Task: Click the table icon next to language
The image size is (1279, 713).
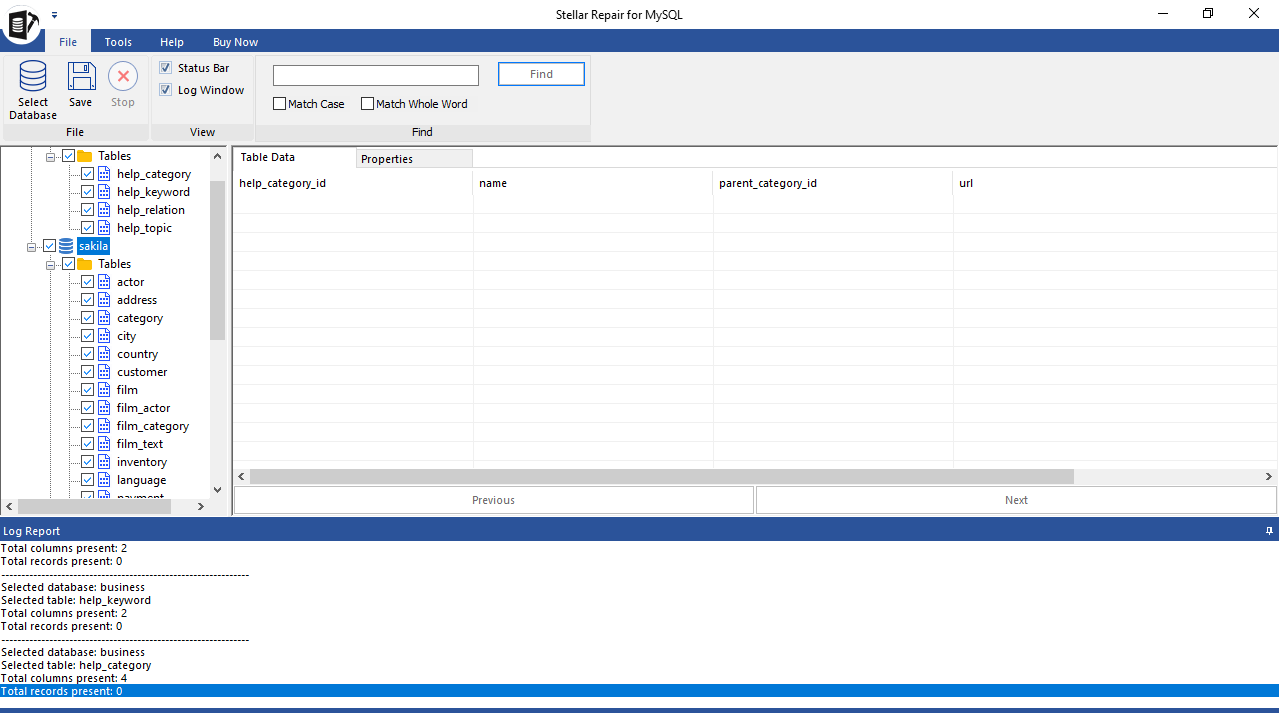Action: (x=104, y=480)
